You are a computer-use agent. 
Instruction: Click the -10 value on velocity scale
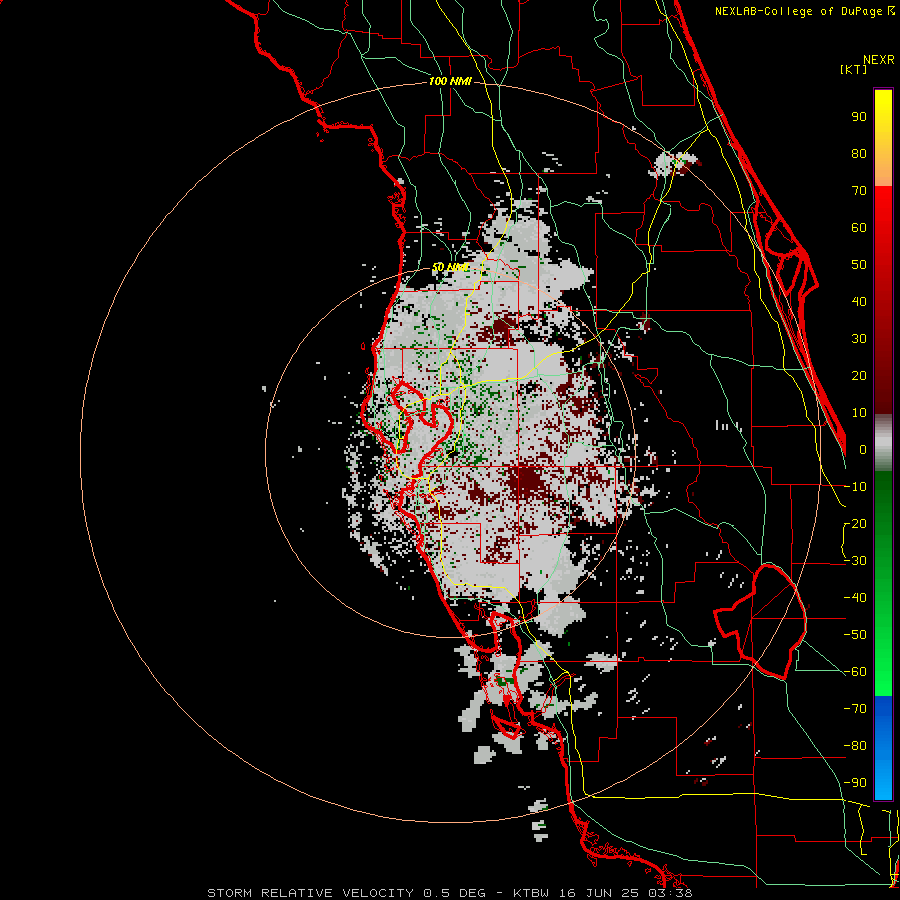point(855,487)
